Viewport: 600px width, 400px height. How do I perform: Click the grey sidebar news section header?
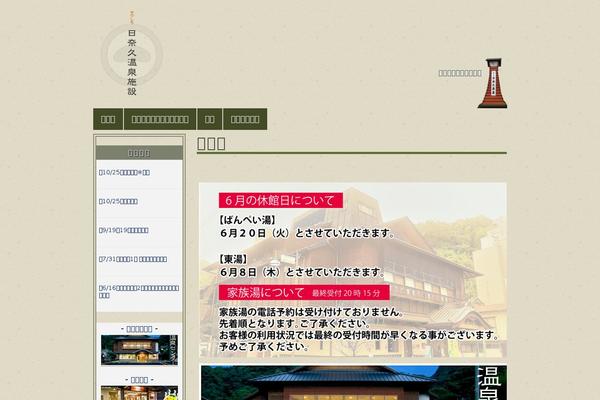(x=139, y=153)
